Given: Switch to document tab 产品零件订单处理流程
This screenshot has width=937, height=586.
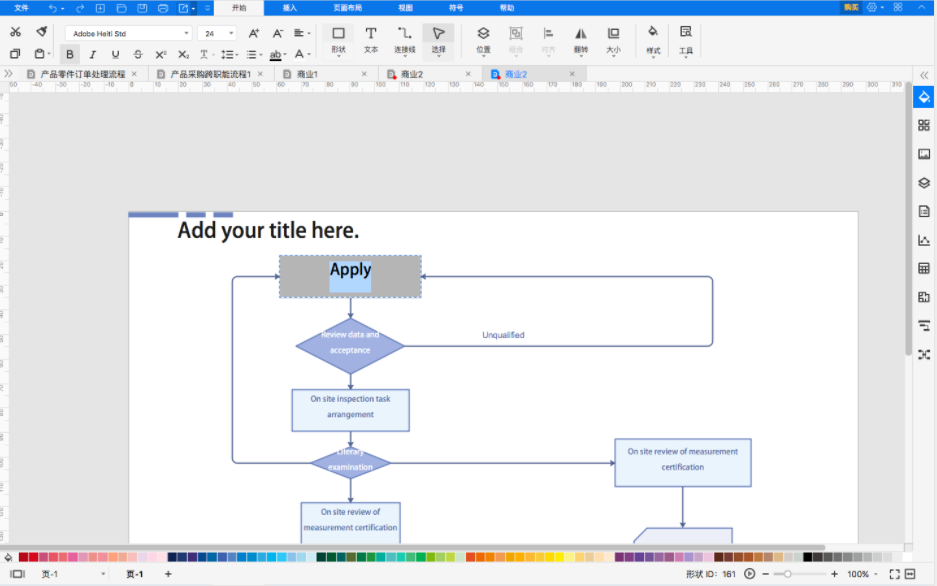Looking at the screenshot, I should click(x=82, y=74).
